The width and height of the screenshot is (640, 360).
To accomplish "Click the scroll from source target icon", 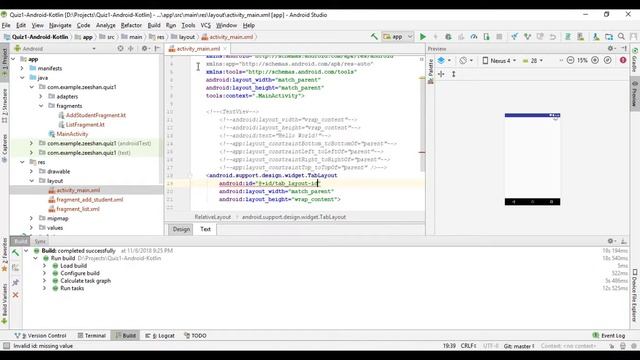I will [x=120, y=48].
